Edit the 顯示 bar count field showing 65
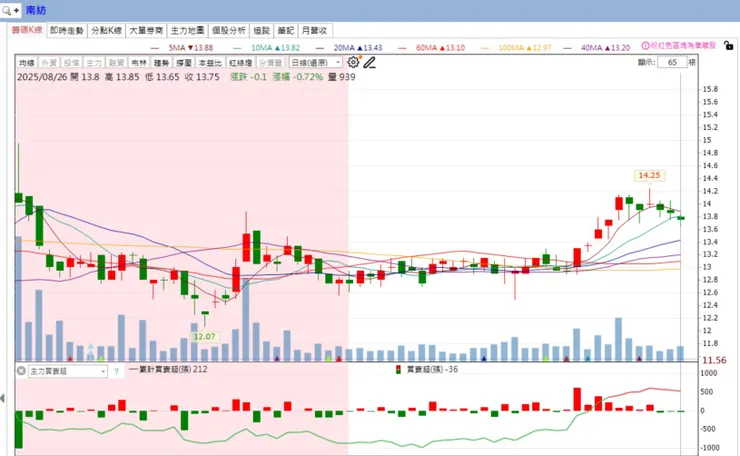 tap(673, 62)
